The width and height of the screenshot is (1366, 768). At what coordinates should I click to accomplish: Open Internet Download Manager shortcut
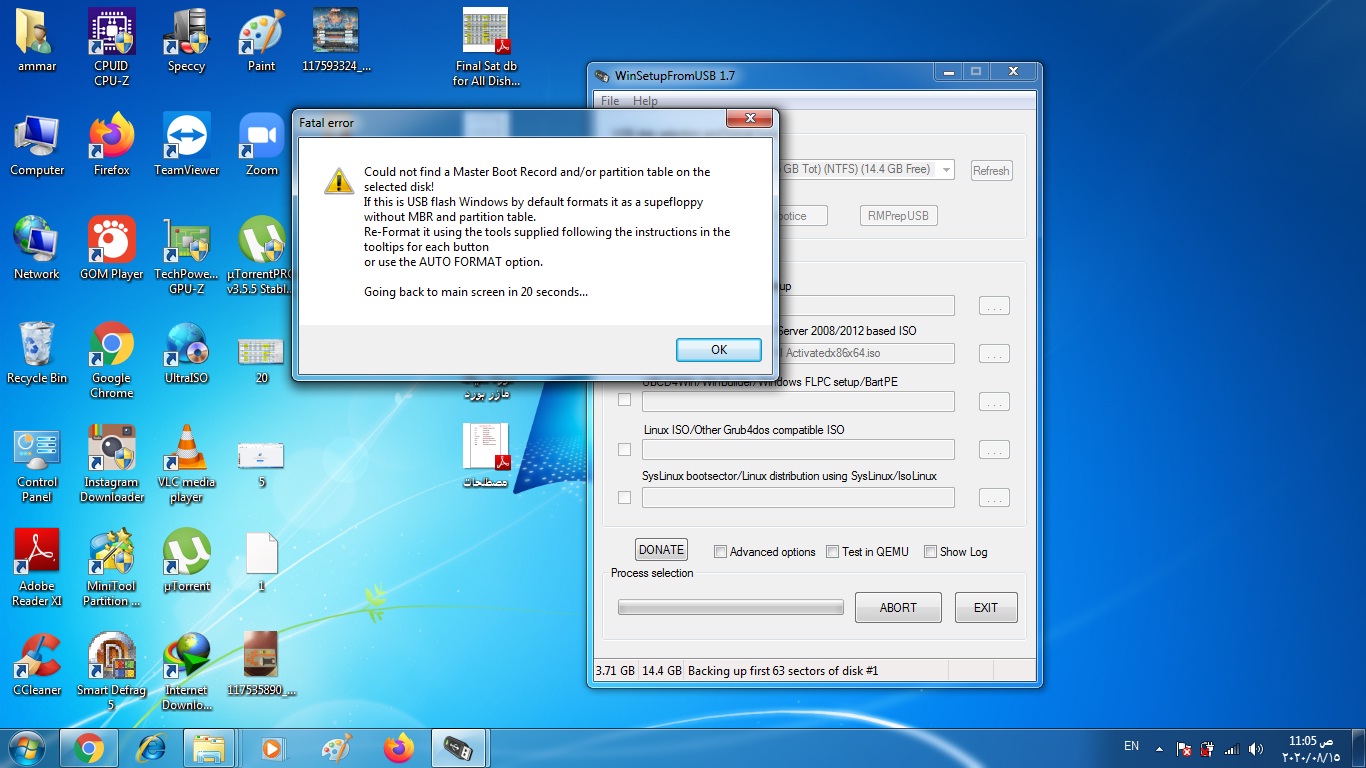pos(186,671)
